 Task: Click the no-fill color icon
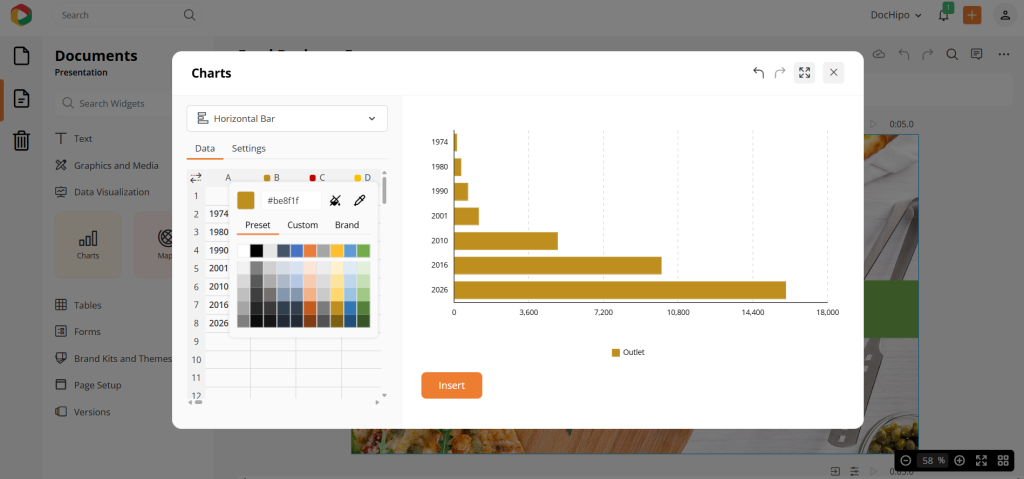[x=336, y=201]
